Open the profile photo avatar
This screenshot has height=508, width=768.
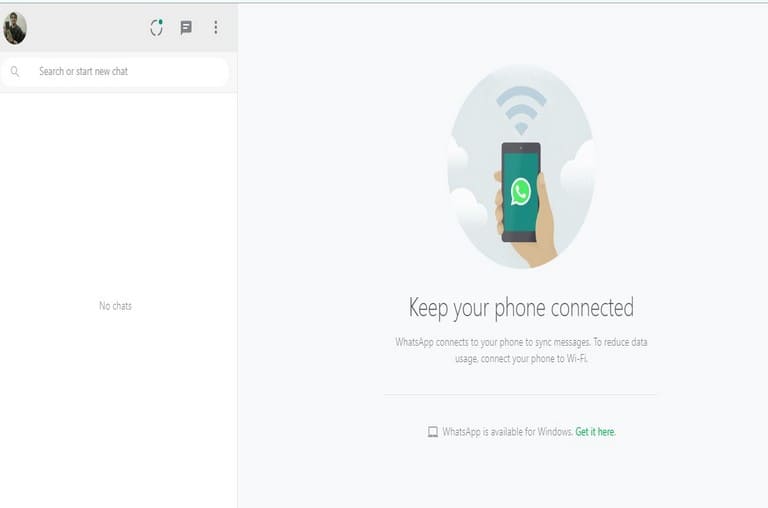coord(15,28)
